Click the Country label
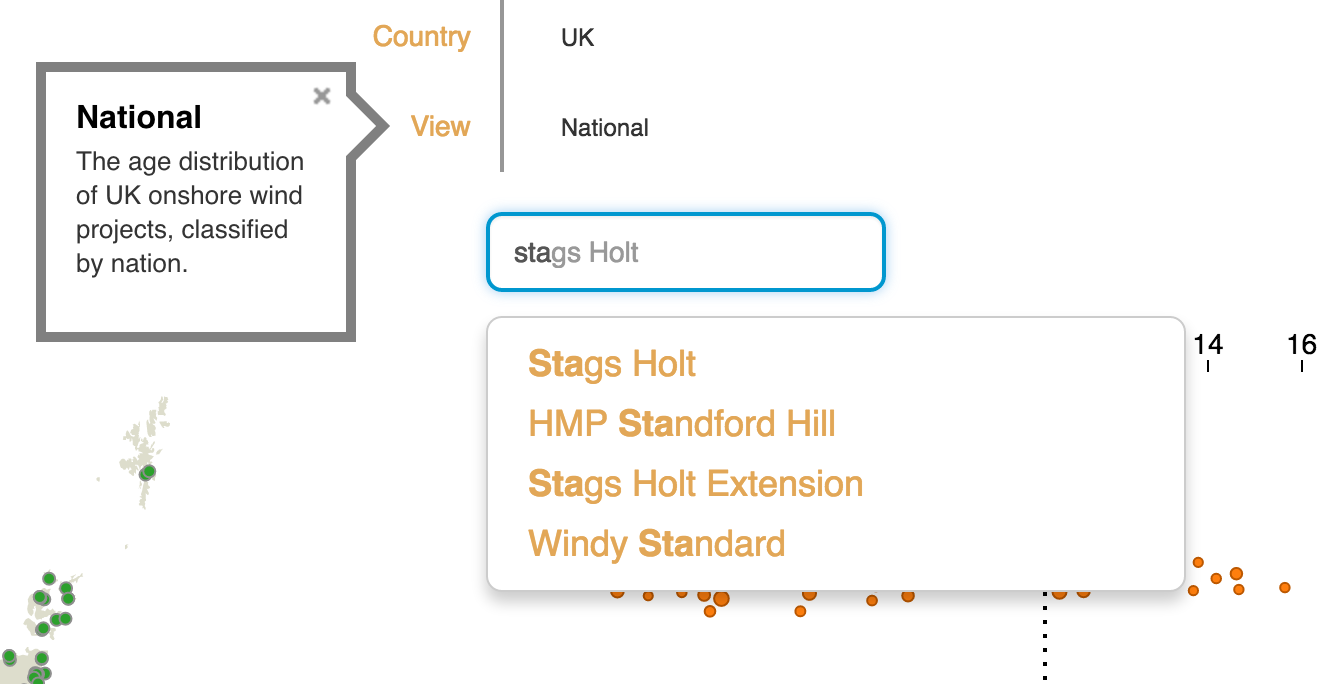The width and height of the screenshot is (1326, 684). (421, 37)
